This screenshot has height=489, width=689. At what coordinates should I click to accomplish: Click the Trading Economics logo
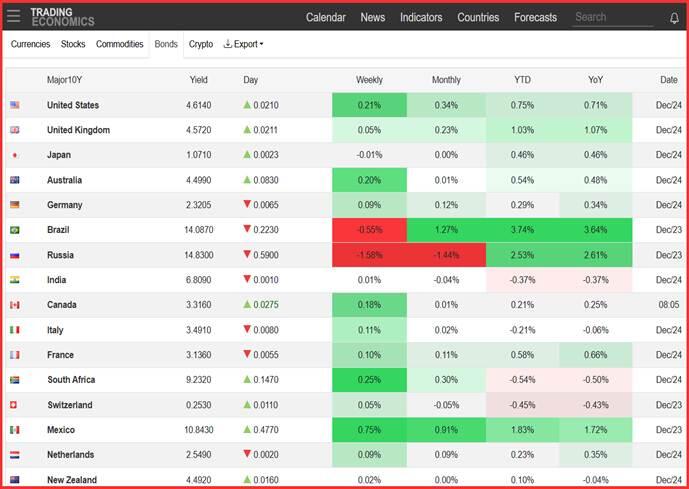tap(62, 17)
